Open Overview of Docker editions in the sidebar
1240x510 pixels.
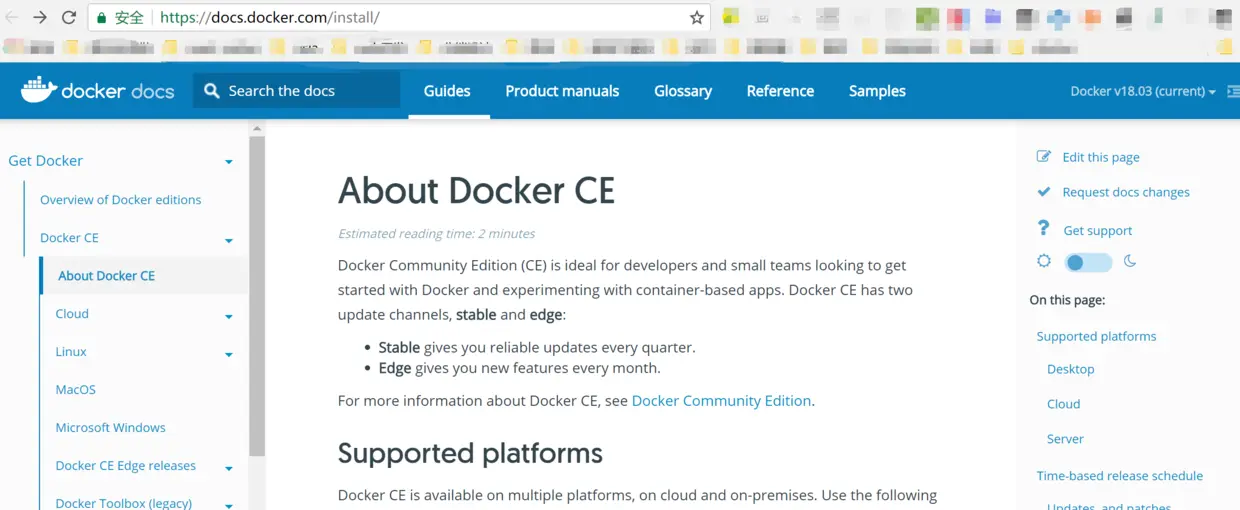[120, 199]
